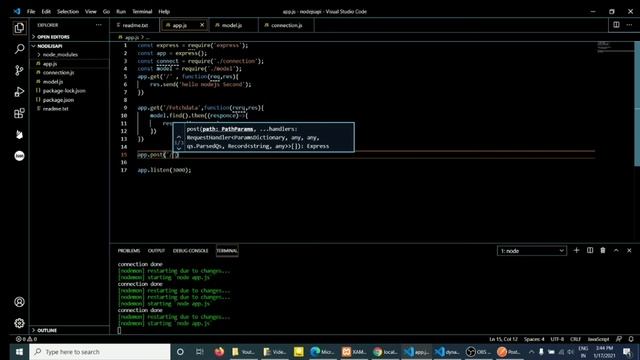Switch to the connection.js tab
The height and width of the screenshot is (360, 640).
click(287, 25)
